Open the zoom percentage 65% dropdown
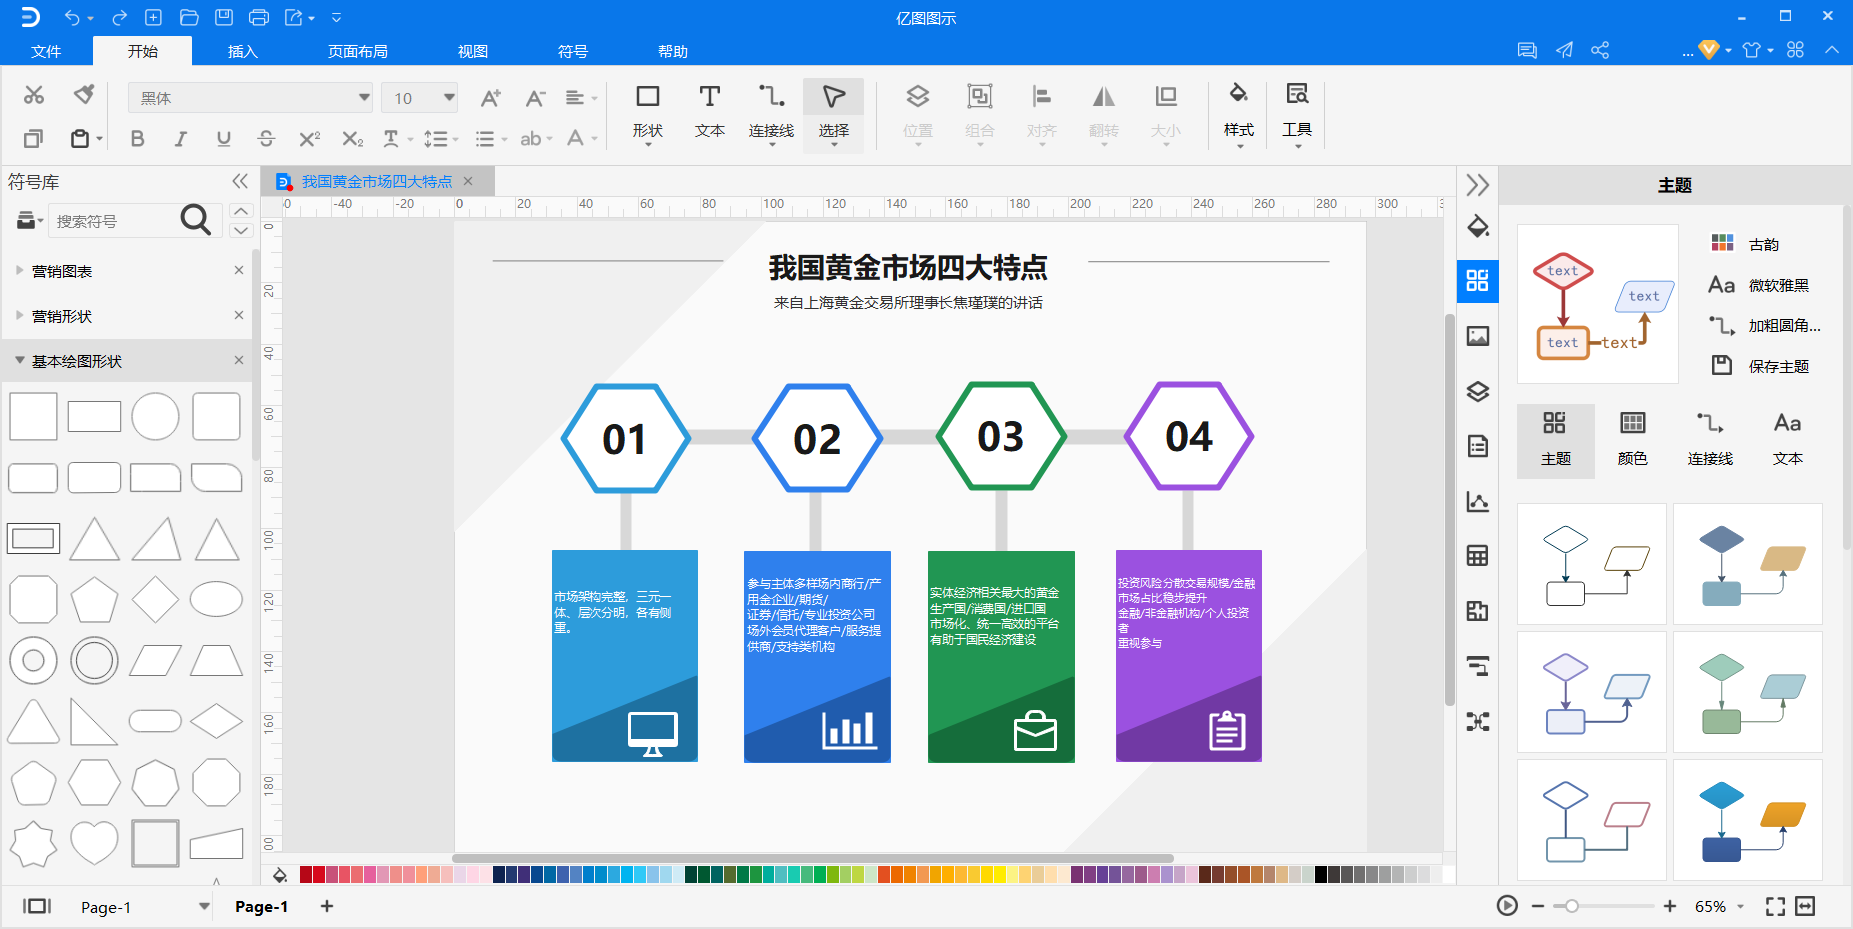1853x929 pixels. pos(1719,906)
